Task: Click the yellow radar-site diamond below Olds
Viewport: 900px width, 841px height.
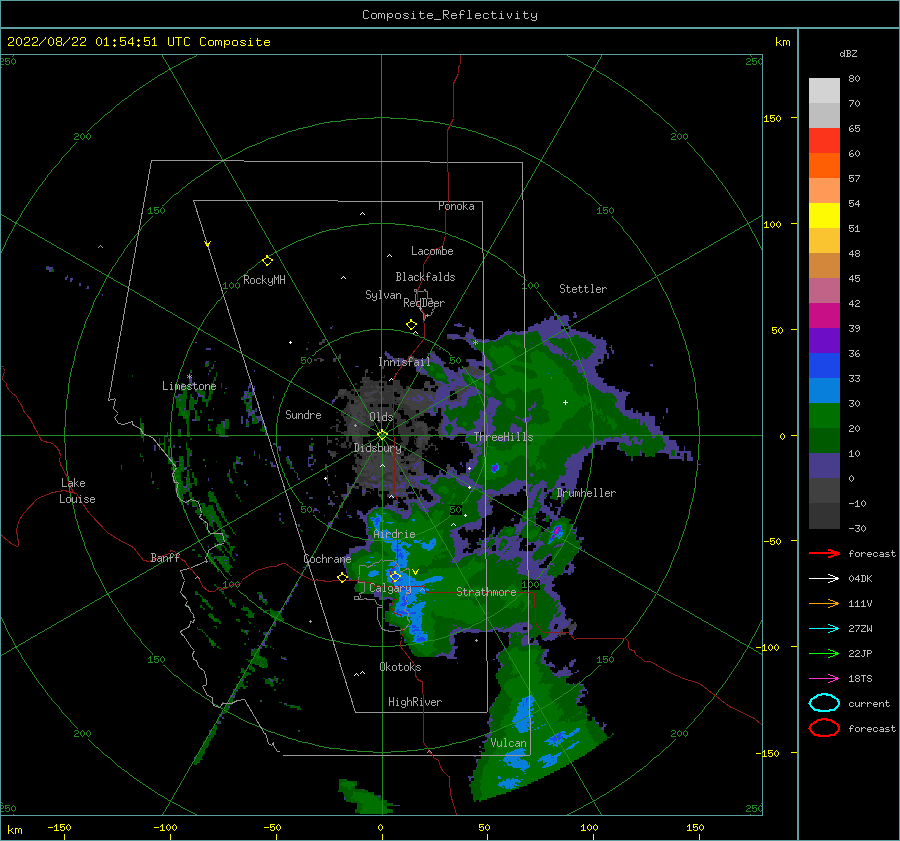Action: point(382,435)
